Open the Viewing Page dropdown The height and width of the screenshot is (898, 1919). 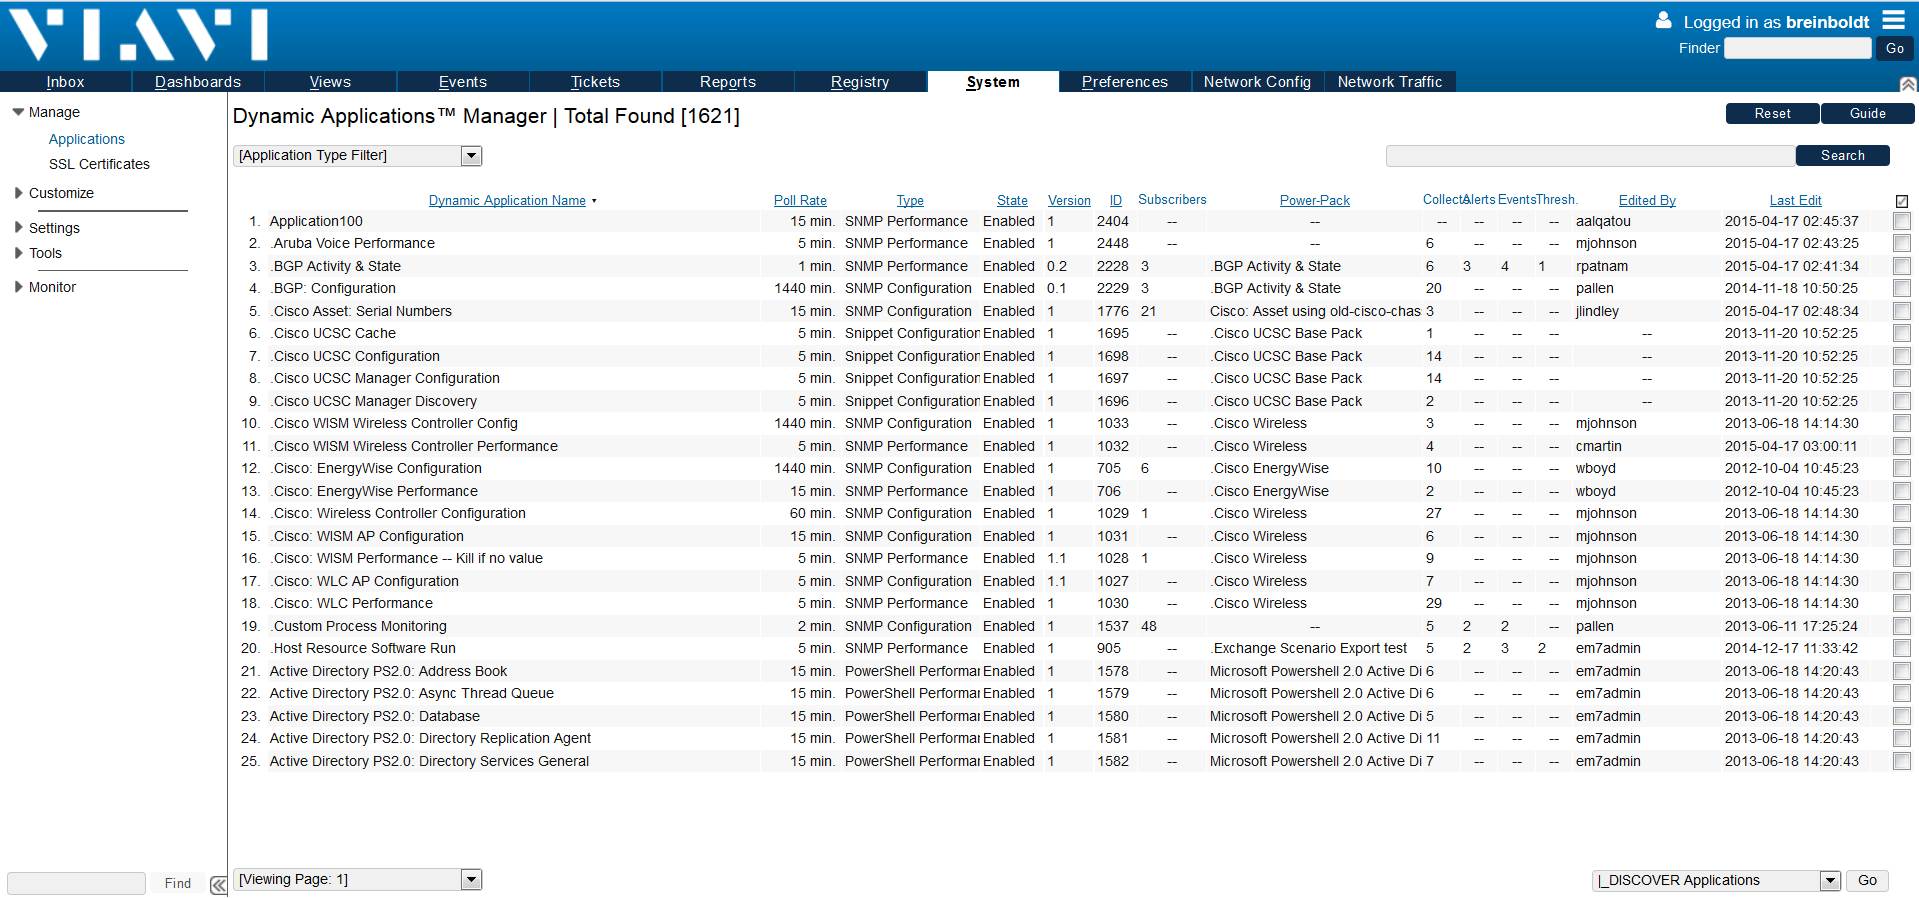(358, 879)
